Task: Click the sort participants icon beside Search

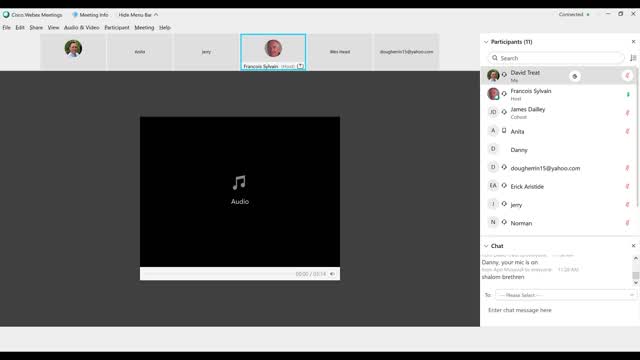Action: pos(633,58)
